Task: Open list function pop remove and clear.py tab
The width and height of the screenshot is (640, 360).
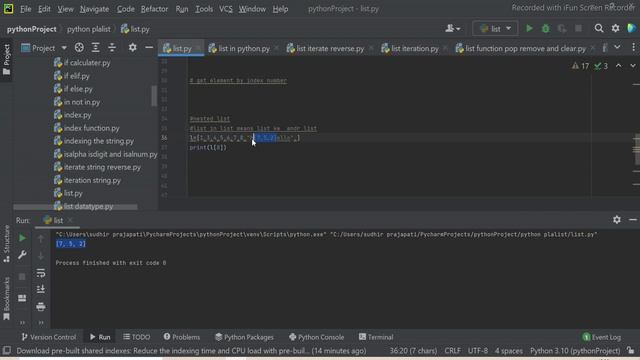Action: pyautogui.click(x=525, y=49)
